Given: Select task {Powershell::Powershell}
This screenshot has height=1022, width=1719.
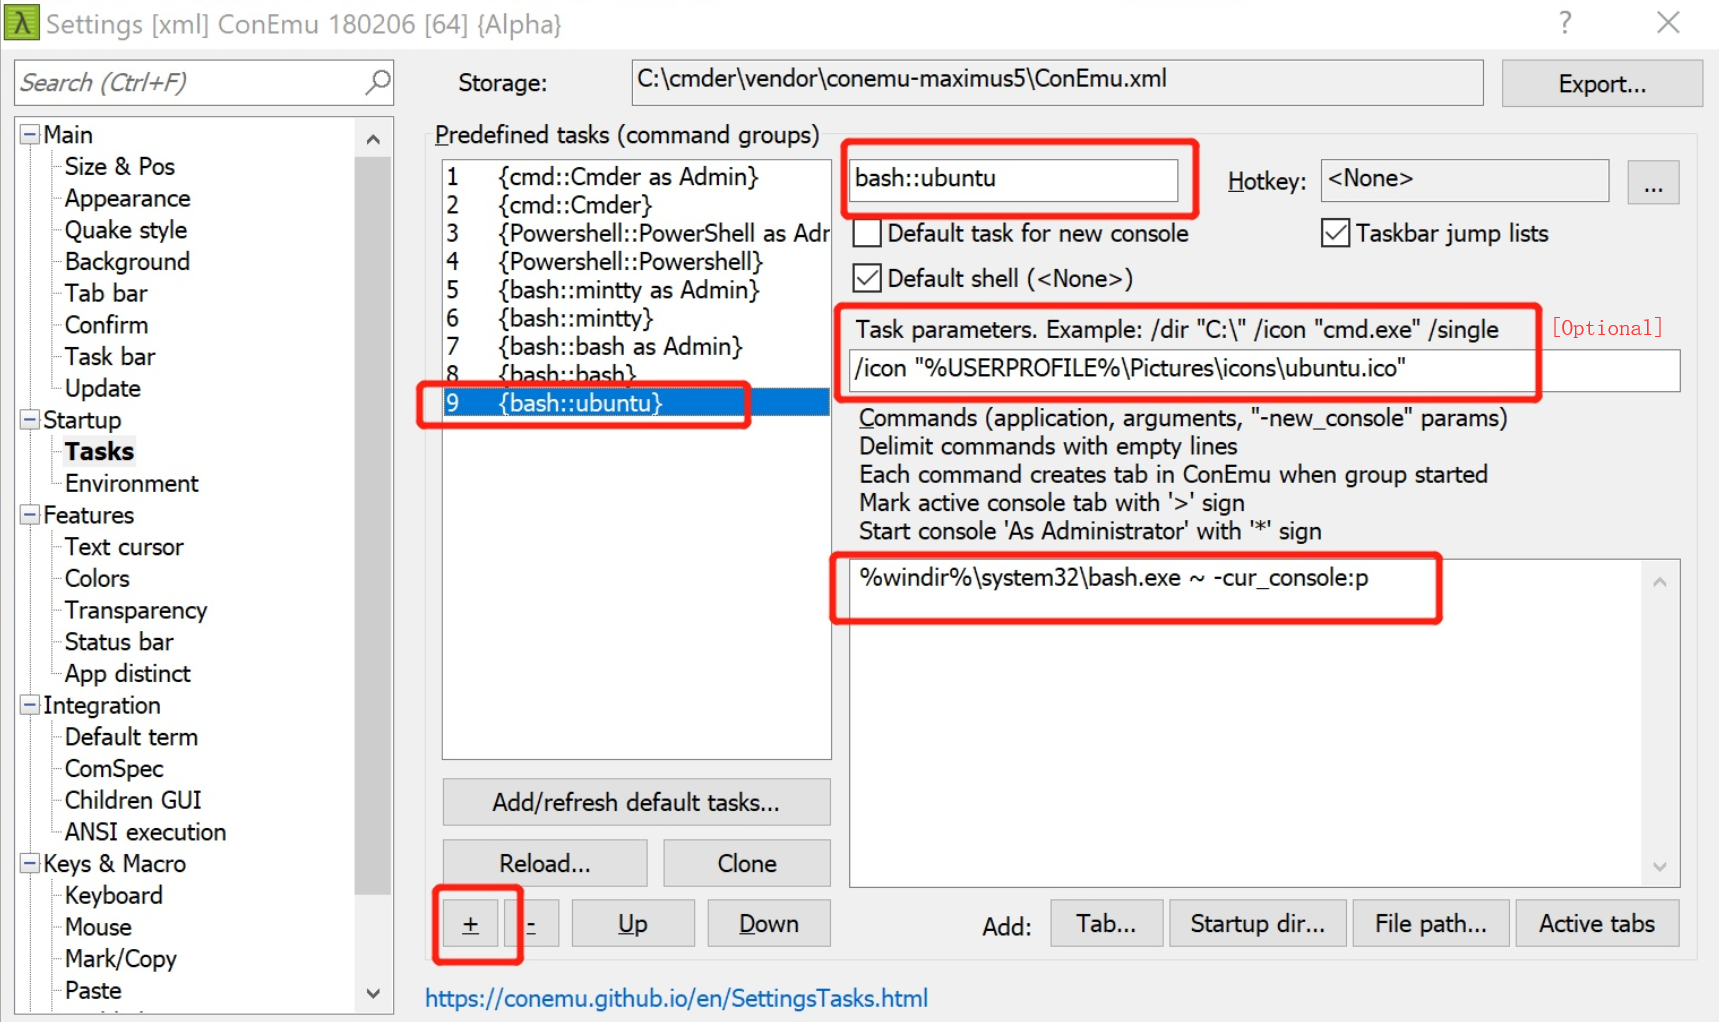Looking at the screenshot, I should click(x=636, y=262).
